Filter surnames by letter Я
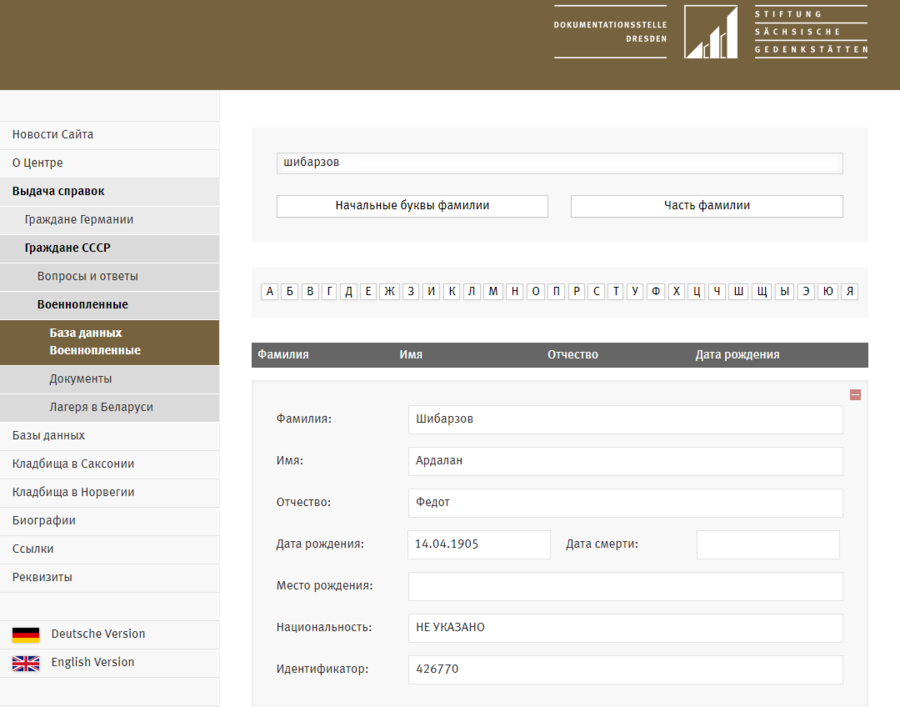Viewport: 900px width, 707px height. pyautogui.click(x=849, y=292)
